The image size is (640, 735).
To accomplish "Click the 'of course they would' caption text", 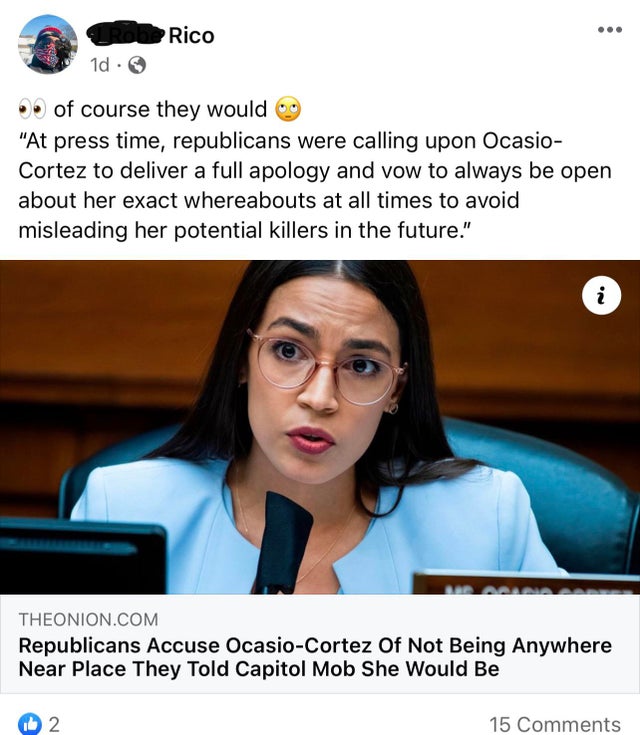I will click(x=160, y=109).
